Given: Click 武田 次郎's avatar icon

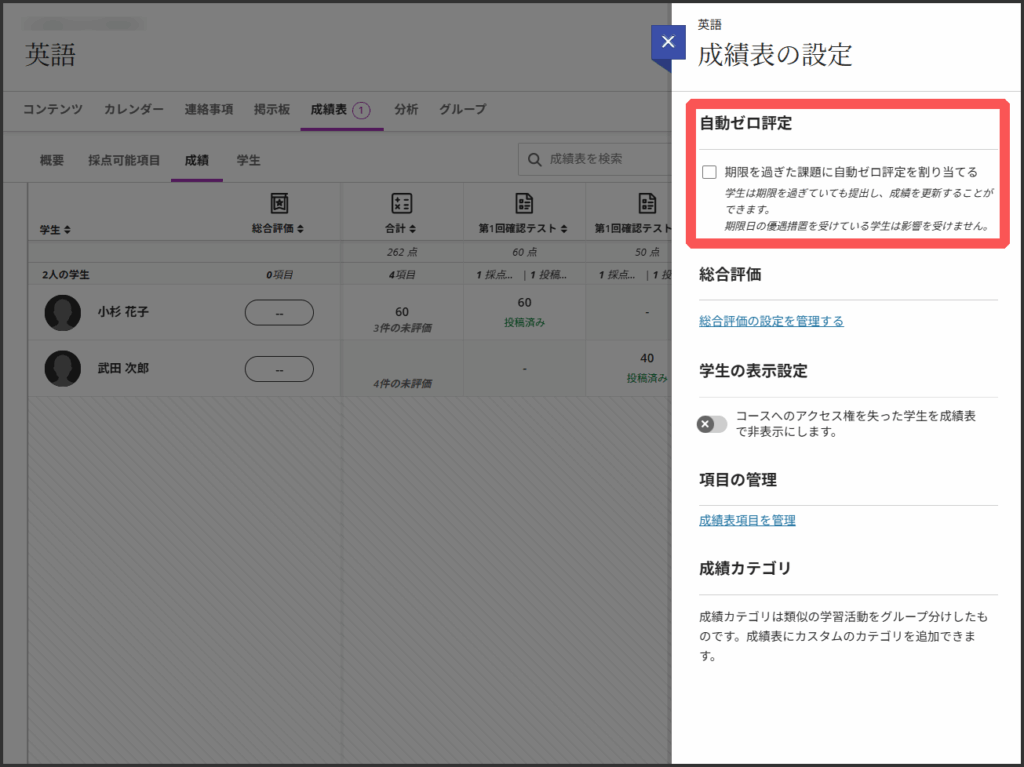Looking at the screenshot, I should tap(63, 369).
